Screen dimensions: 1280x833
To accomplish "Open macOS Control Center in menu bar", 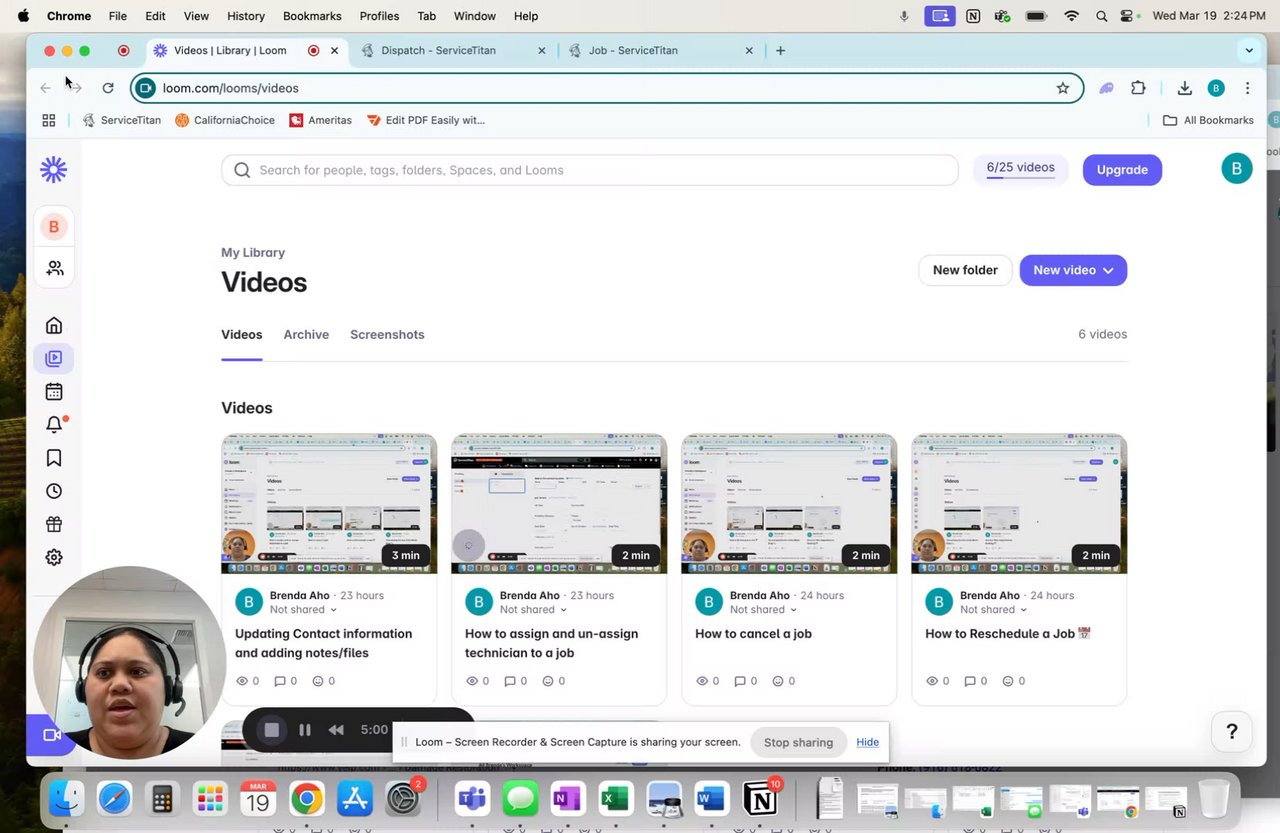I will (1129, 16).
